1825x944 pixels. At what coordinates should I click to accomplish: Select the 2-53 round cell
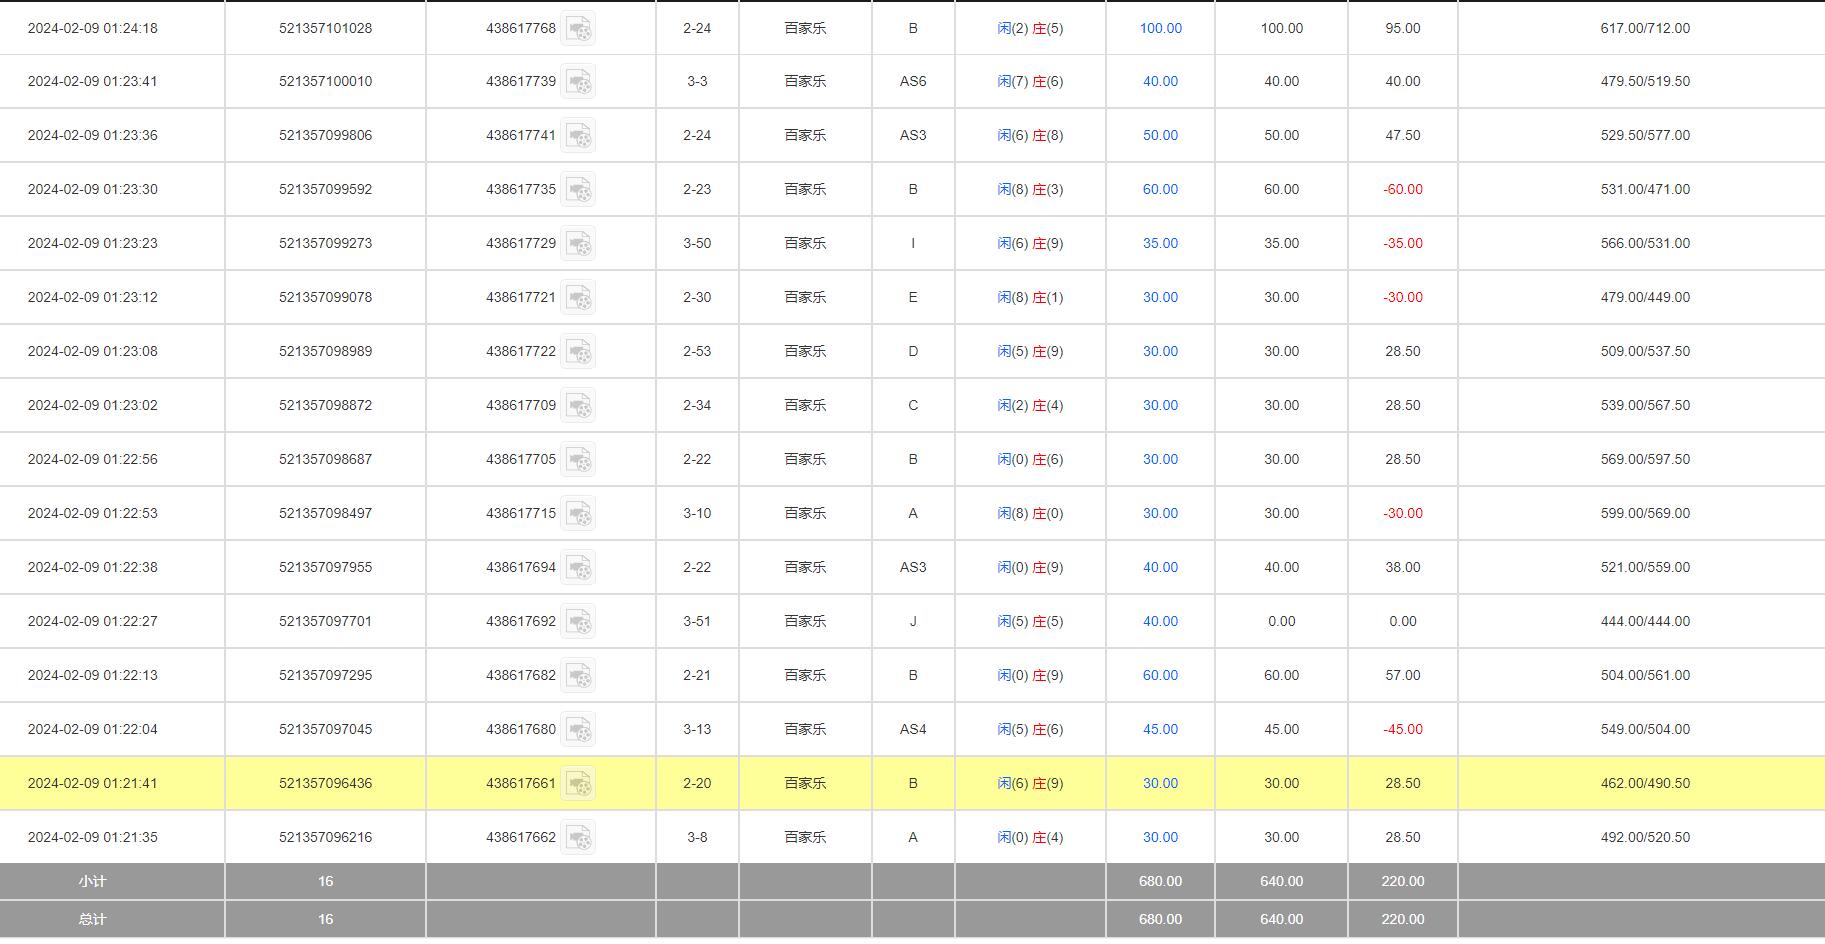(x=697, y=351)
